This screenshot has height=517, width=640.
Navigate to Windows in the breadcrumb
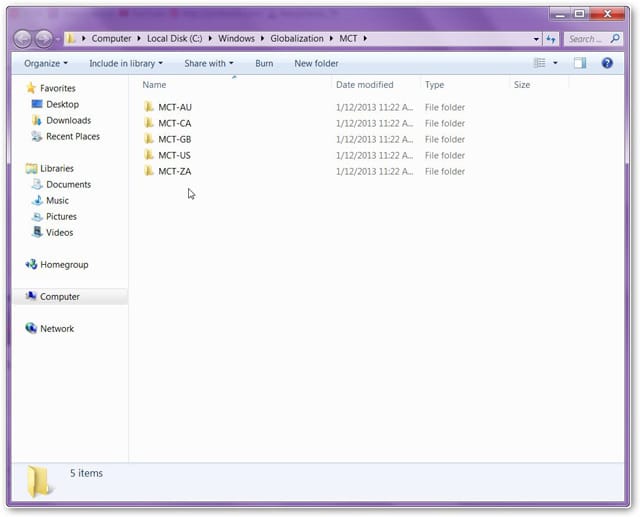point(236,38)
